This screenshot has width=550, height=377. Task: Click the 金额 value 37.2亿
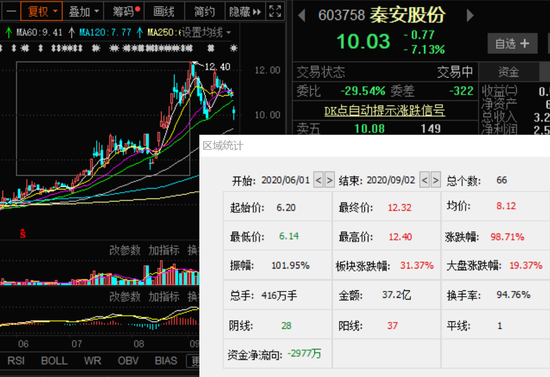(x=396, y=295)
